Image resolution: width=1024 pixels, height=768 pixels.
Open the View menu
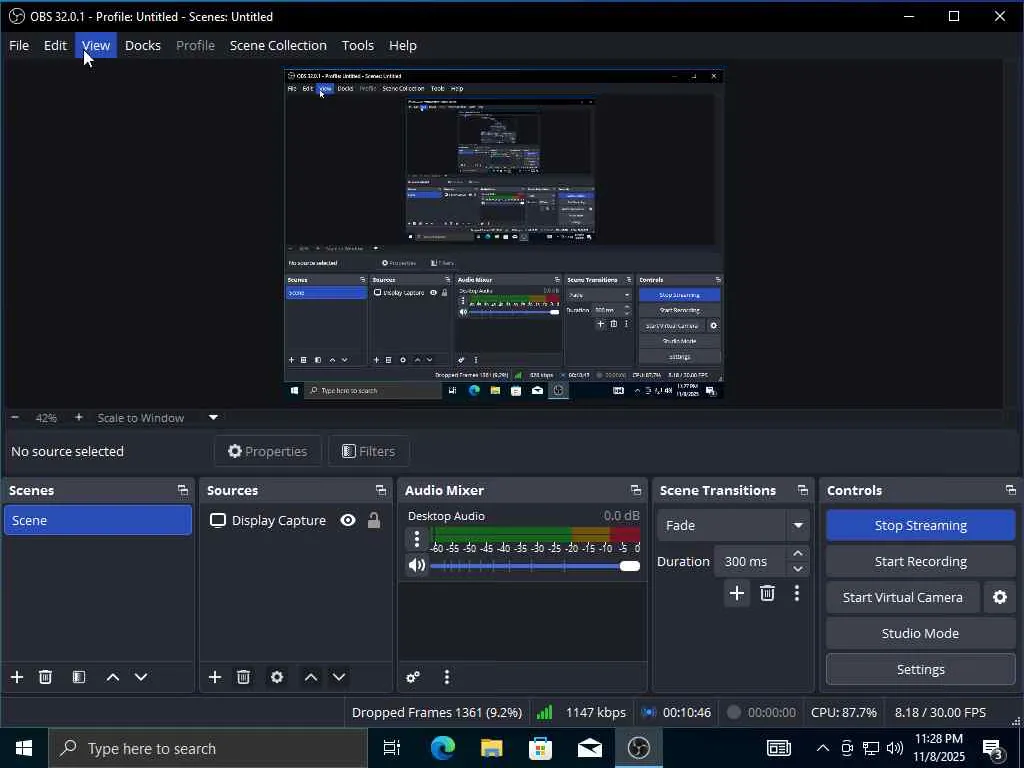96,46
